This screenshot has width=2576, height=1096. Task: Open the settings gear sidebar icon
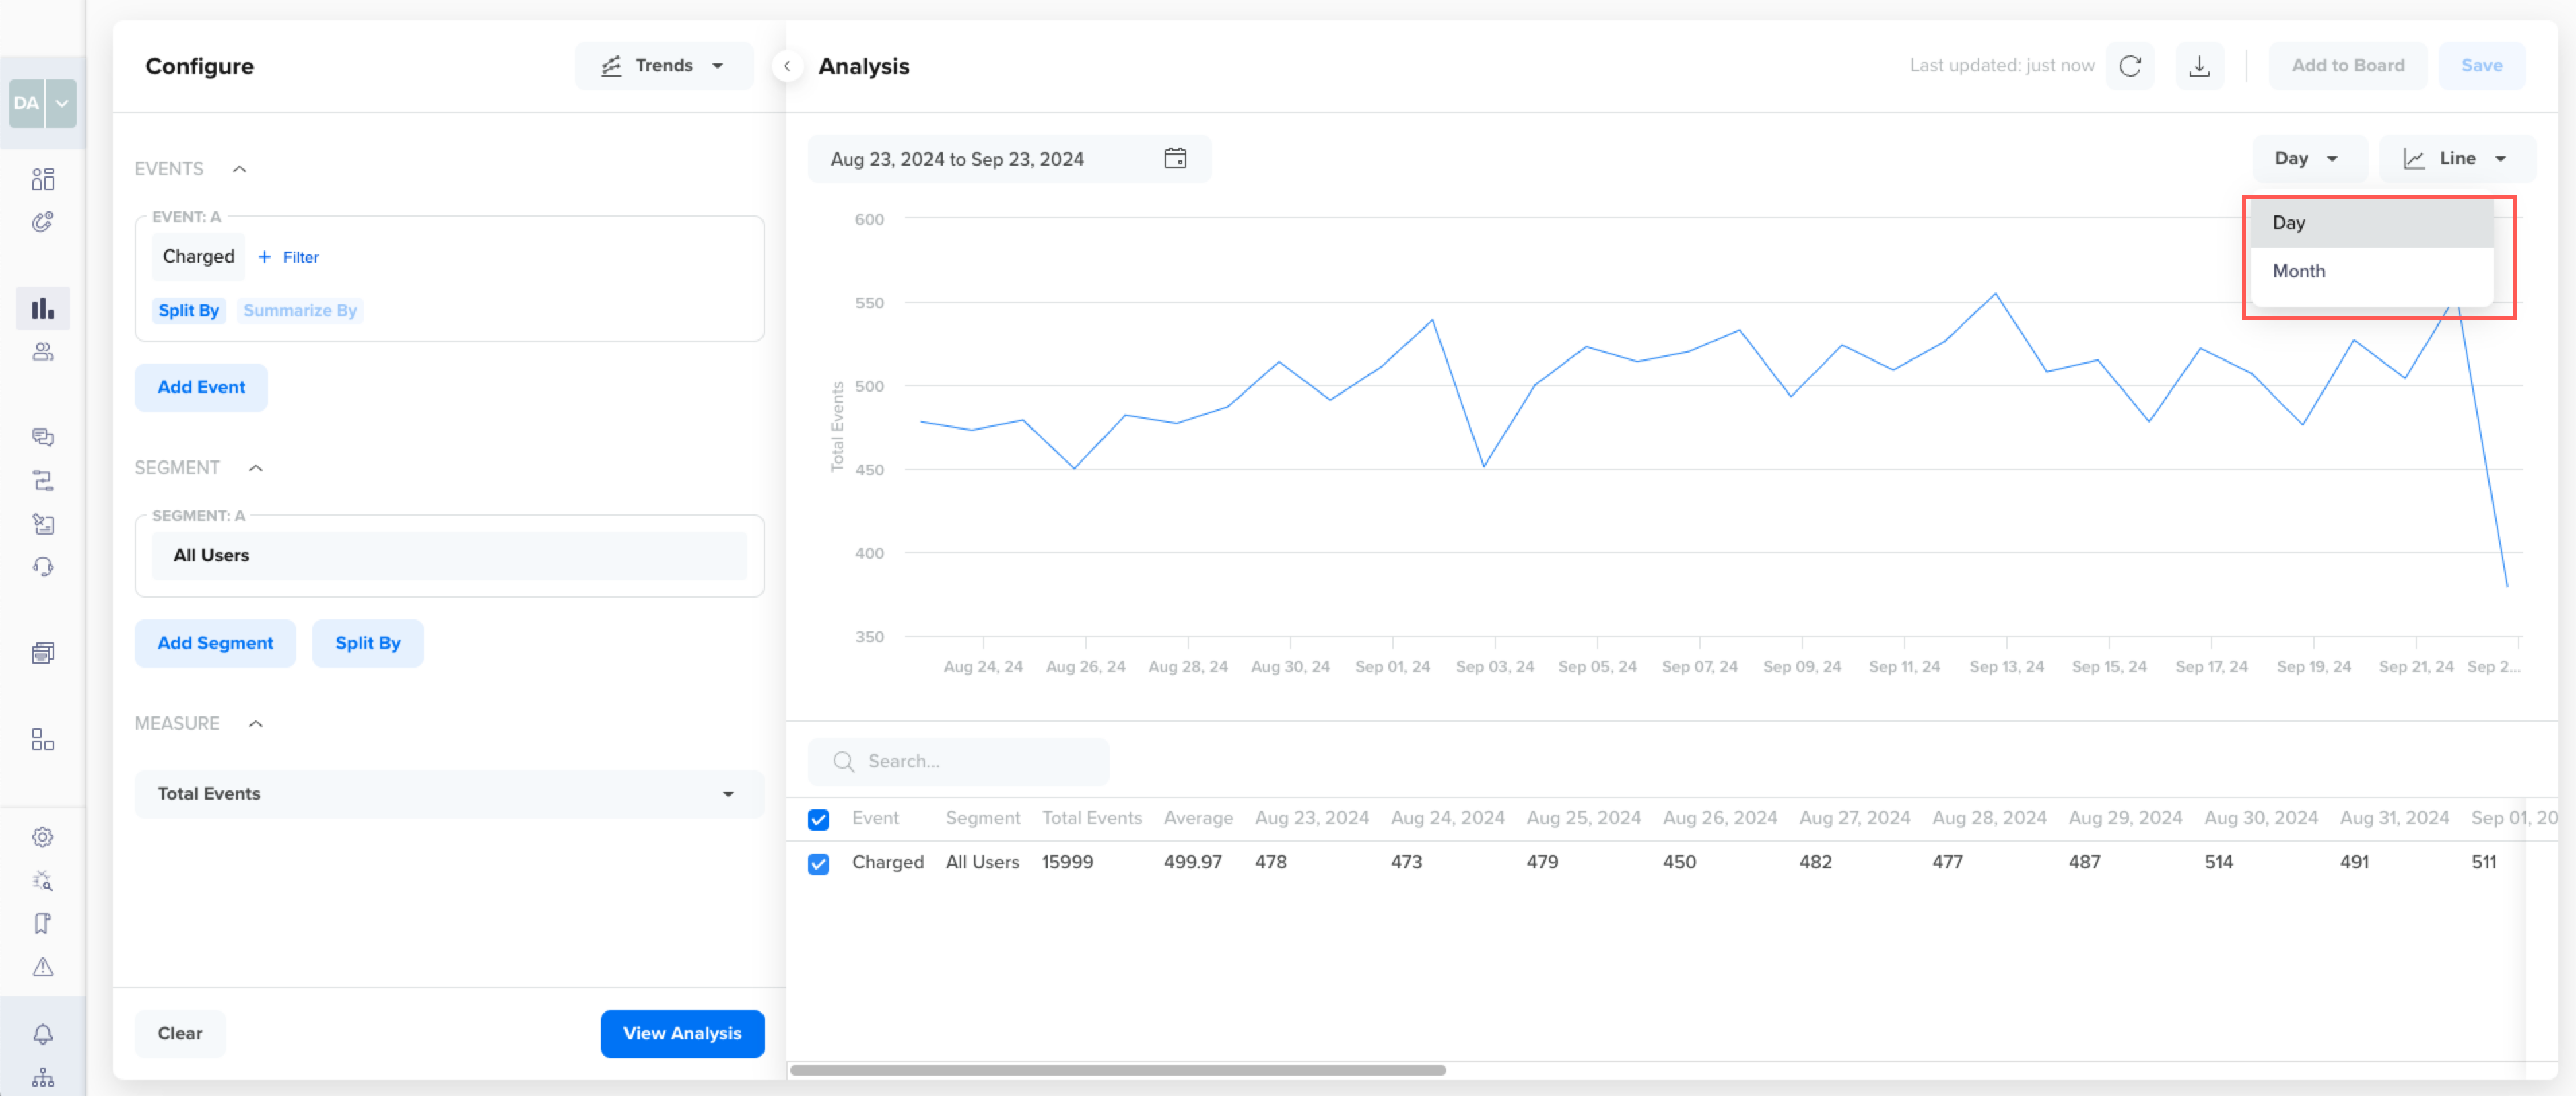point(42,837)
